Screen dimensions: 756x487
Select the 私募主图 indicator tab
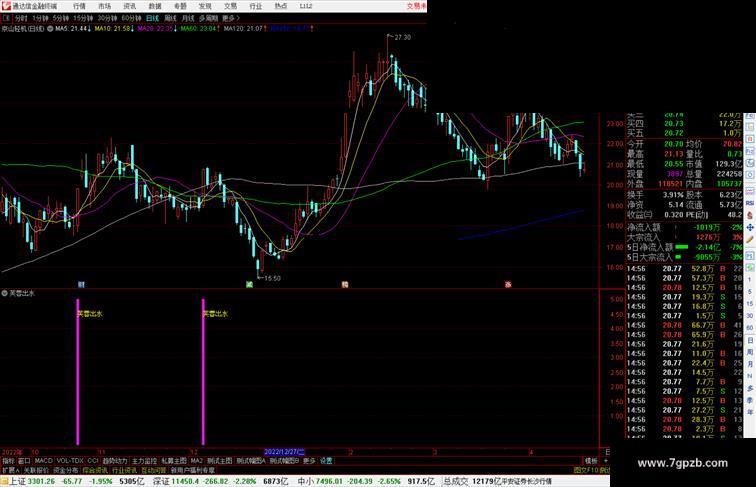[174, 461]
